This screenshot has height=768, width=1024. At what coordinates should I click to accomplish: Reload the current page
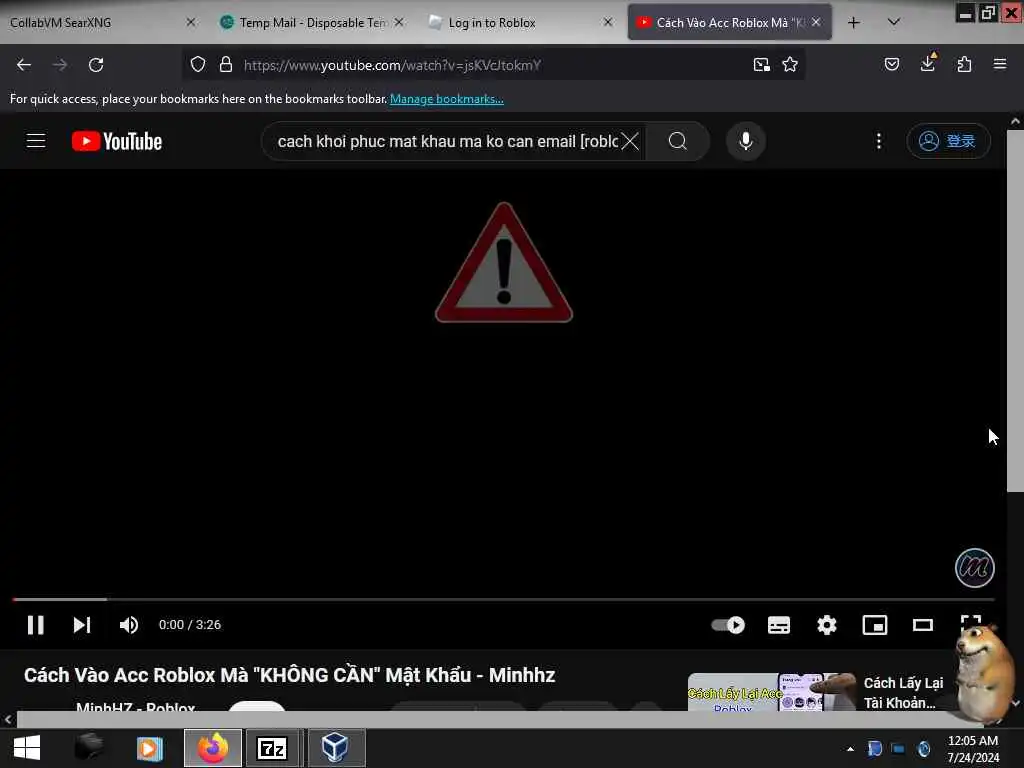(x=96, y=65)
